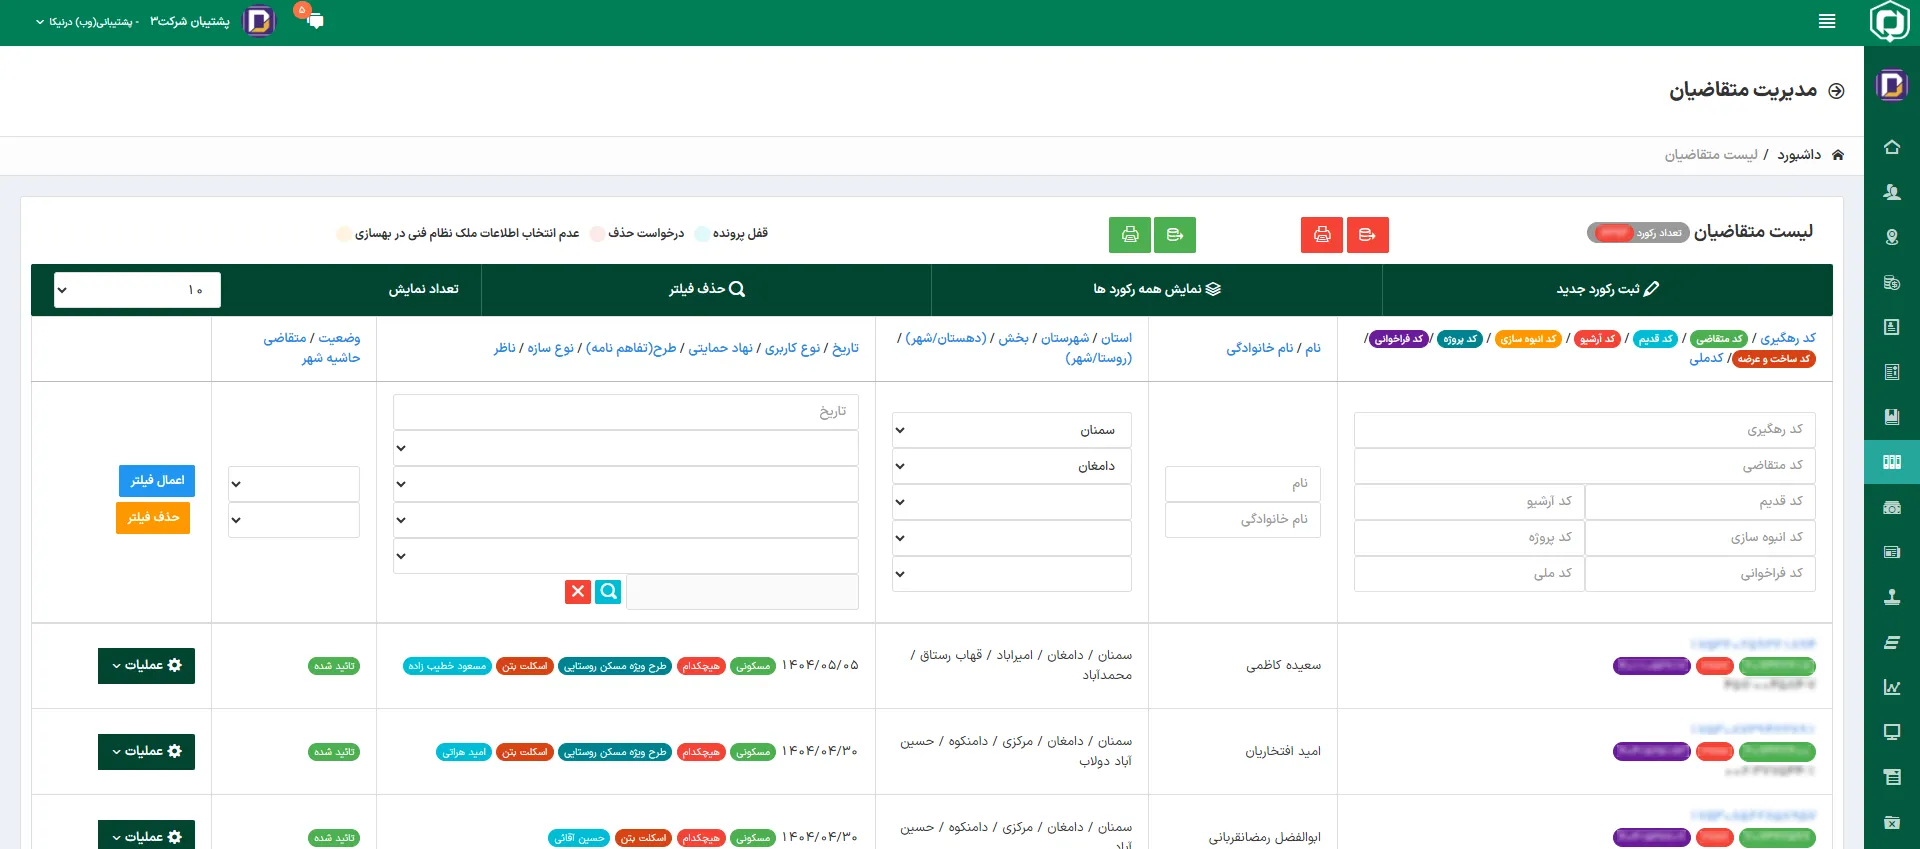Open the coins stack icon in the sidebar
This screenshot has width=1920, height=849.
(1892, 282)
